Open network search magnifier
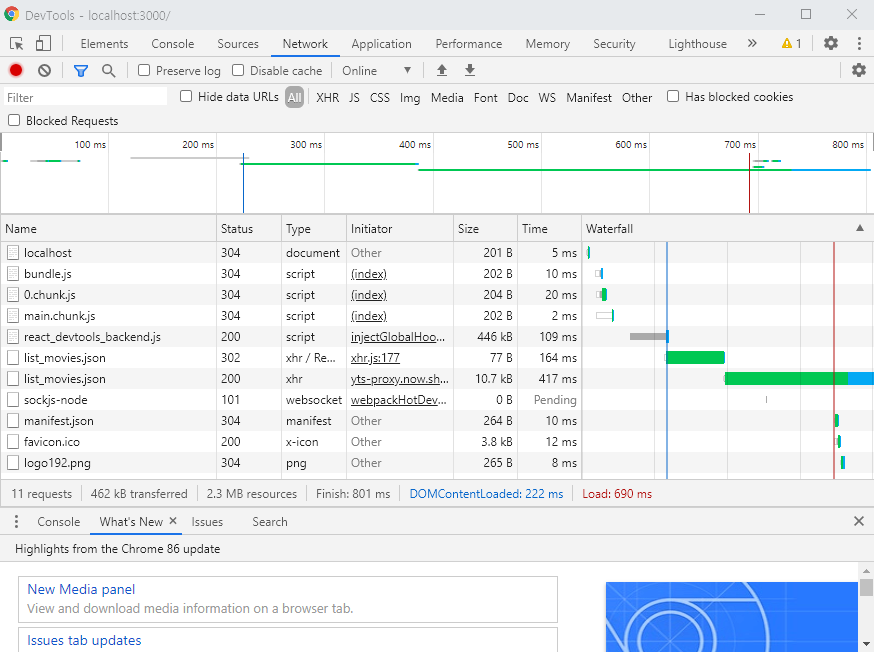The width and height of the screenshot is (874, 652). [108, 70]
